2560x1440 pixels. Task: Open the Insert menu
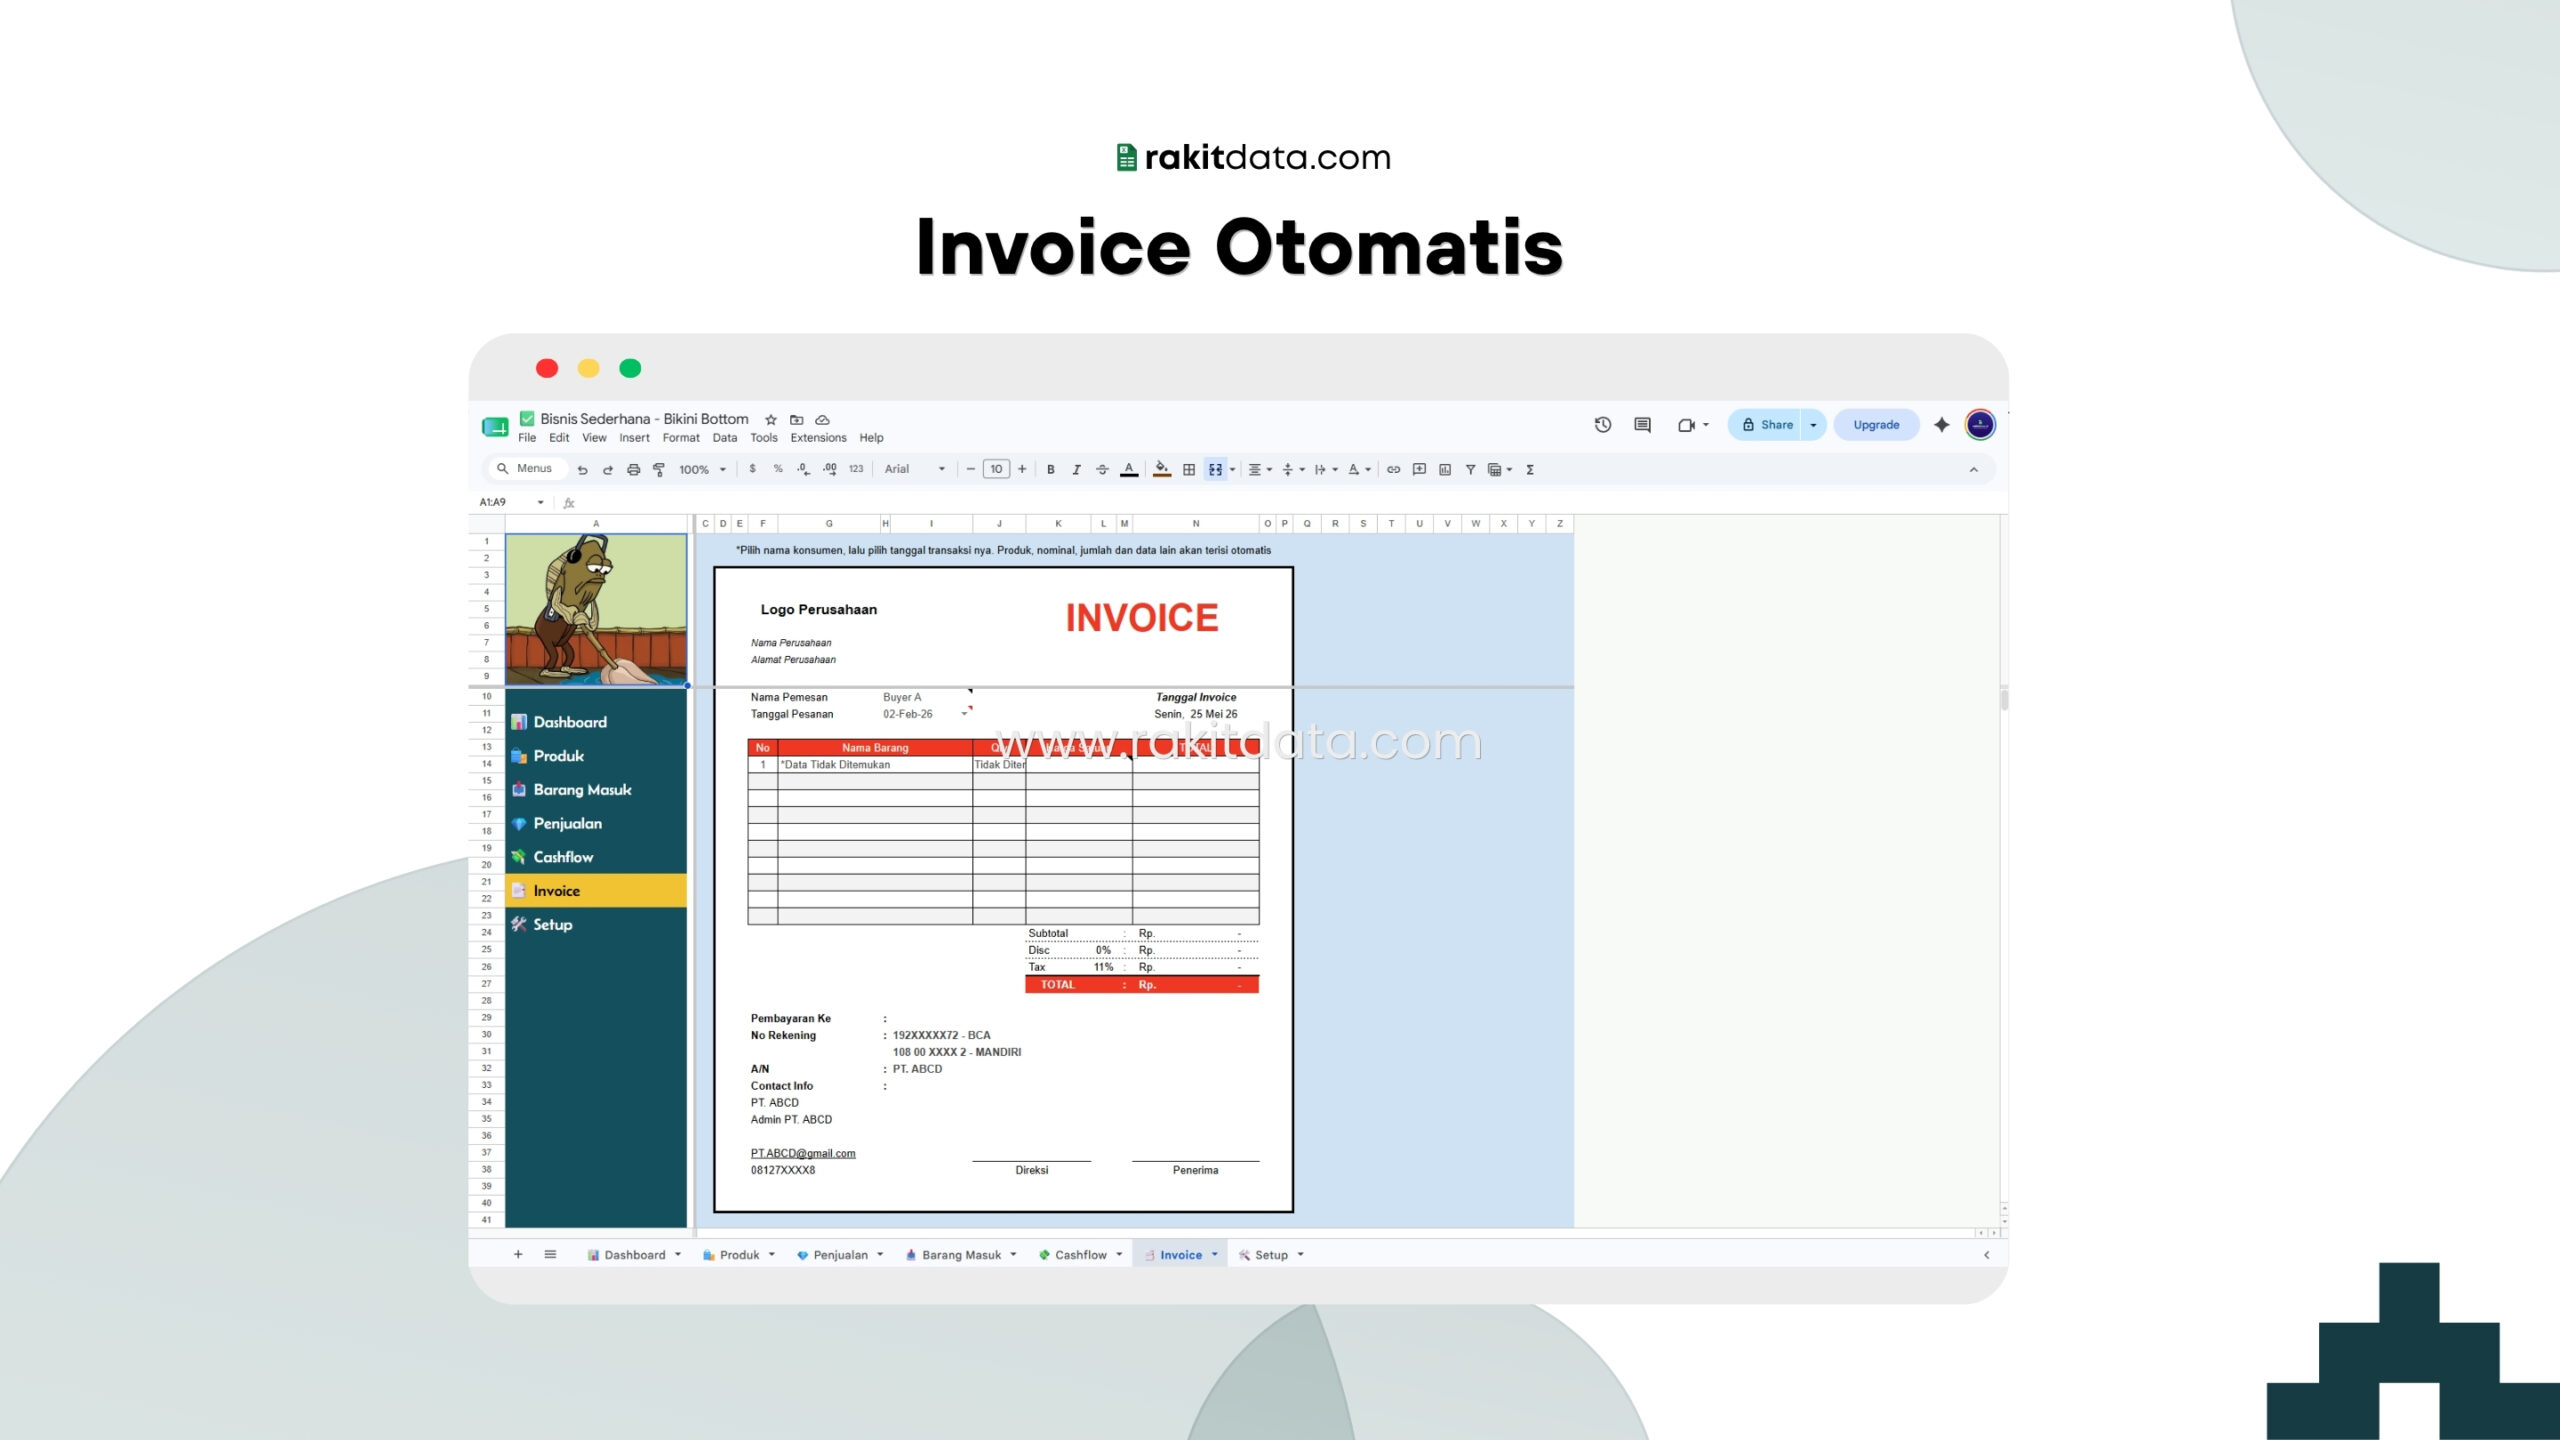(x=634, y=438)
